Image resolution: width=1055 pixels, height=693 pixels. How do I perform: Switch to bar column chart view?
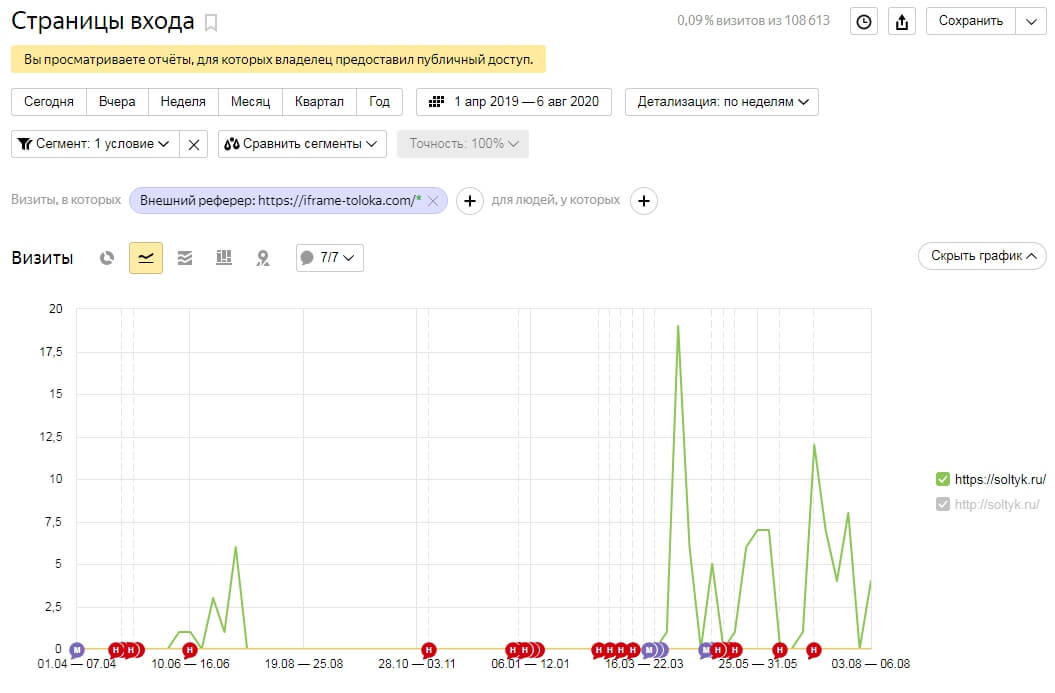coord(224,258)
